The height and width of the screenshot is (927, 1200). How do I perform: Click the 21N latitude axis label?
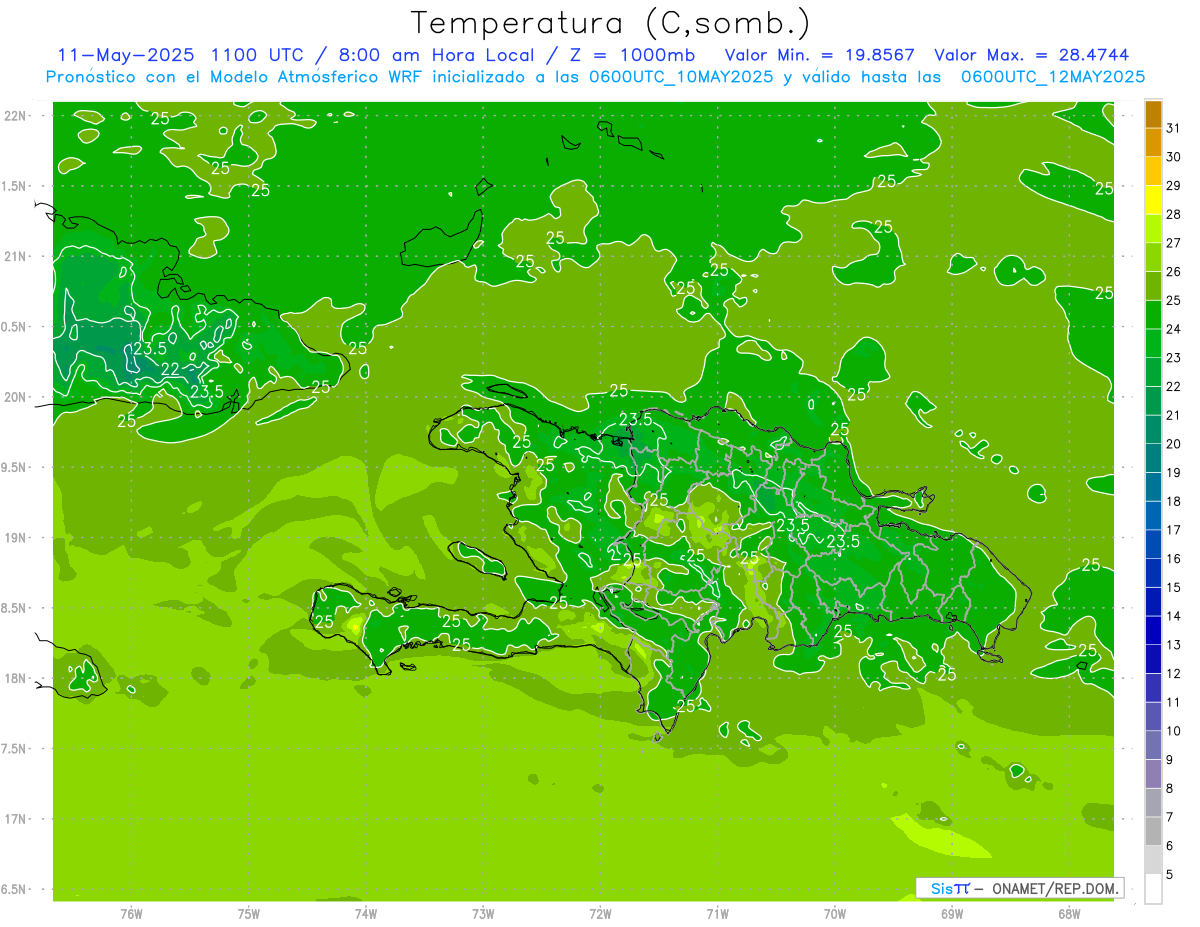tap(15, 256)
